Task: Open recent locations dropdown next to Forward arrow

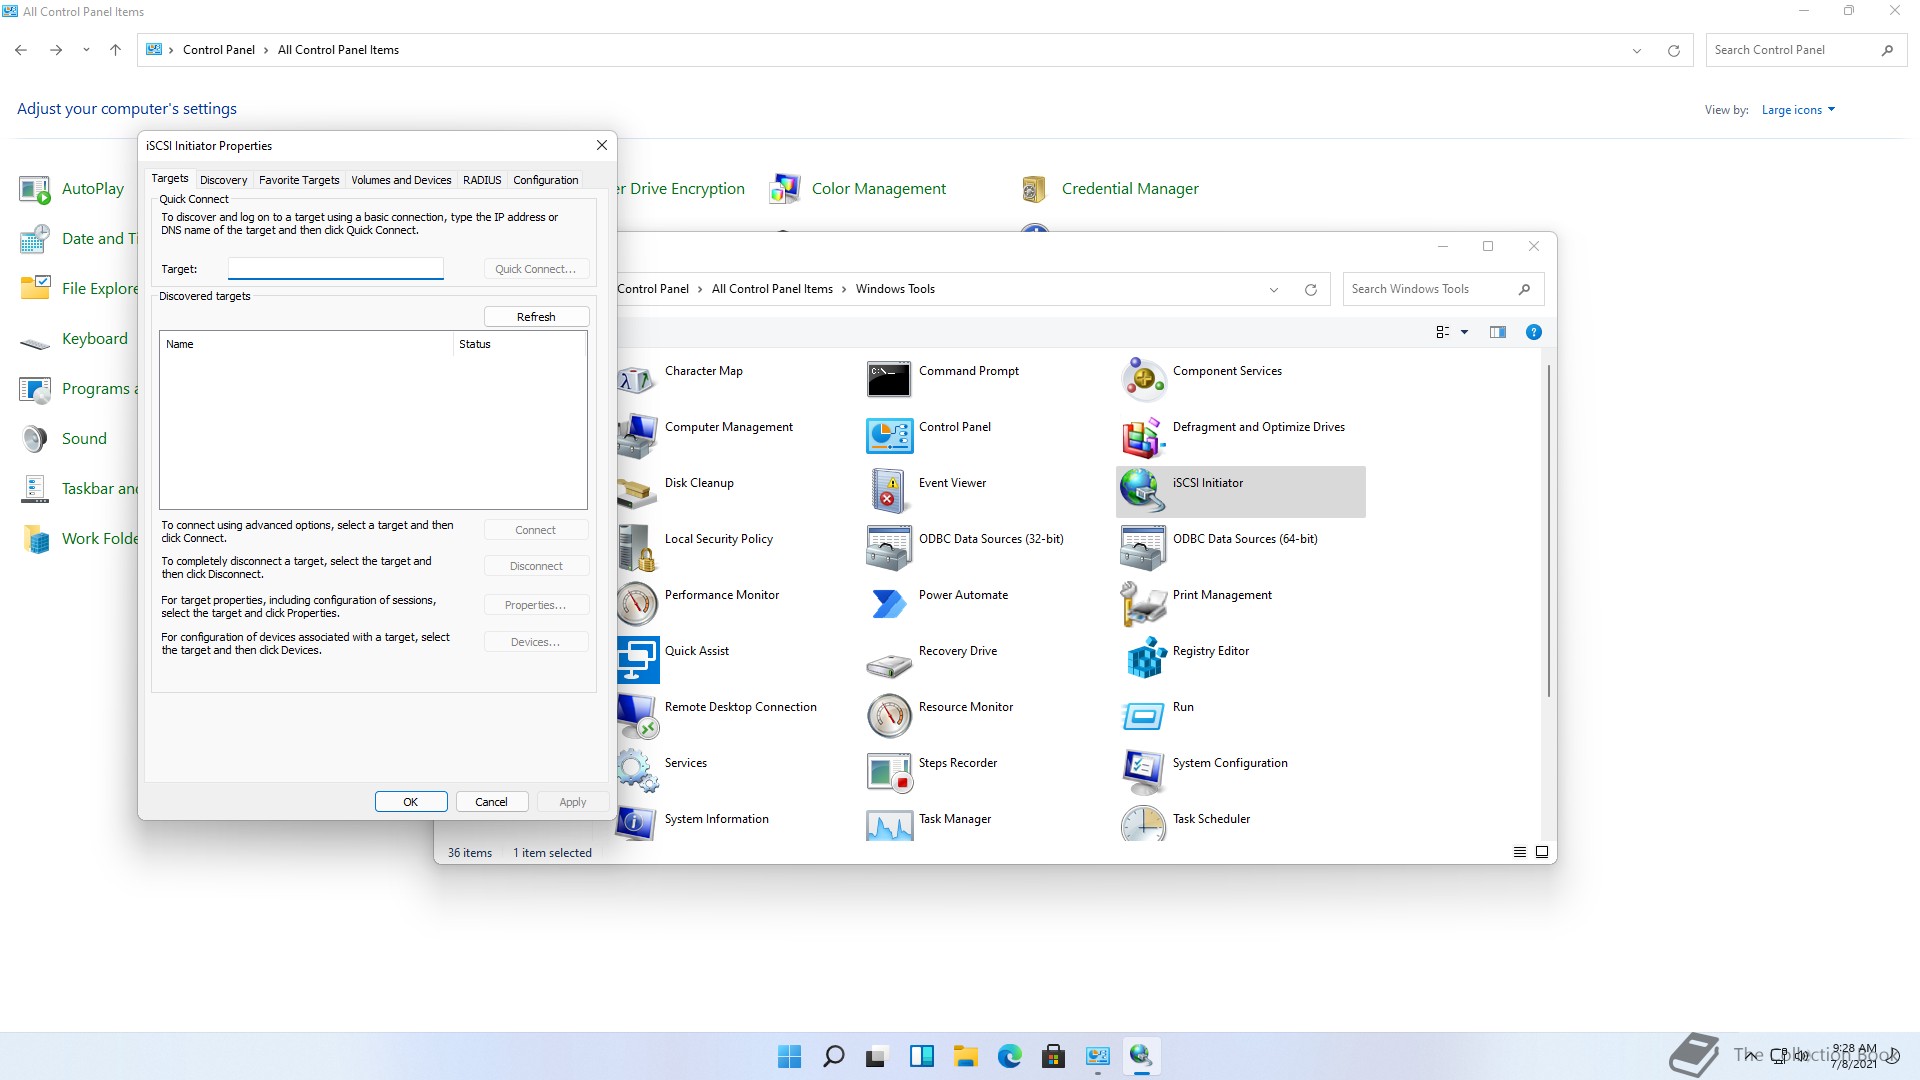Action: 86,50
